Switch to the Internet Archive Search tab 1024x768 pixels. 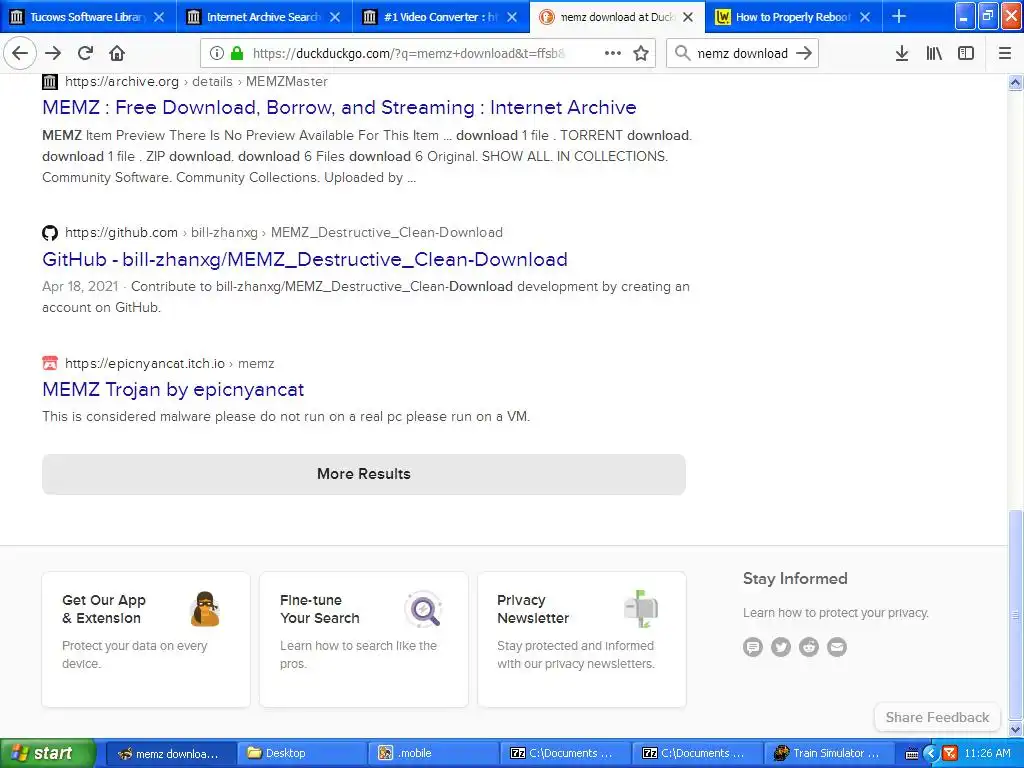coord(264,17)
